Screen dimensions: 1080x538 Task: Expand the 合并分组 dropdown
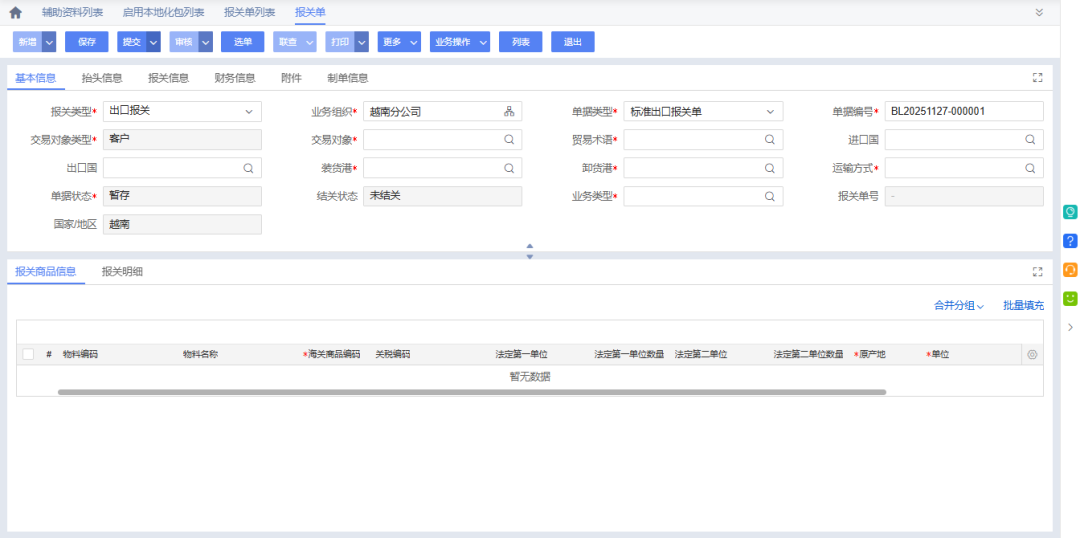(959, 306)
